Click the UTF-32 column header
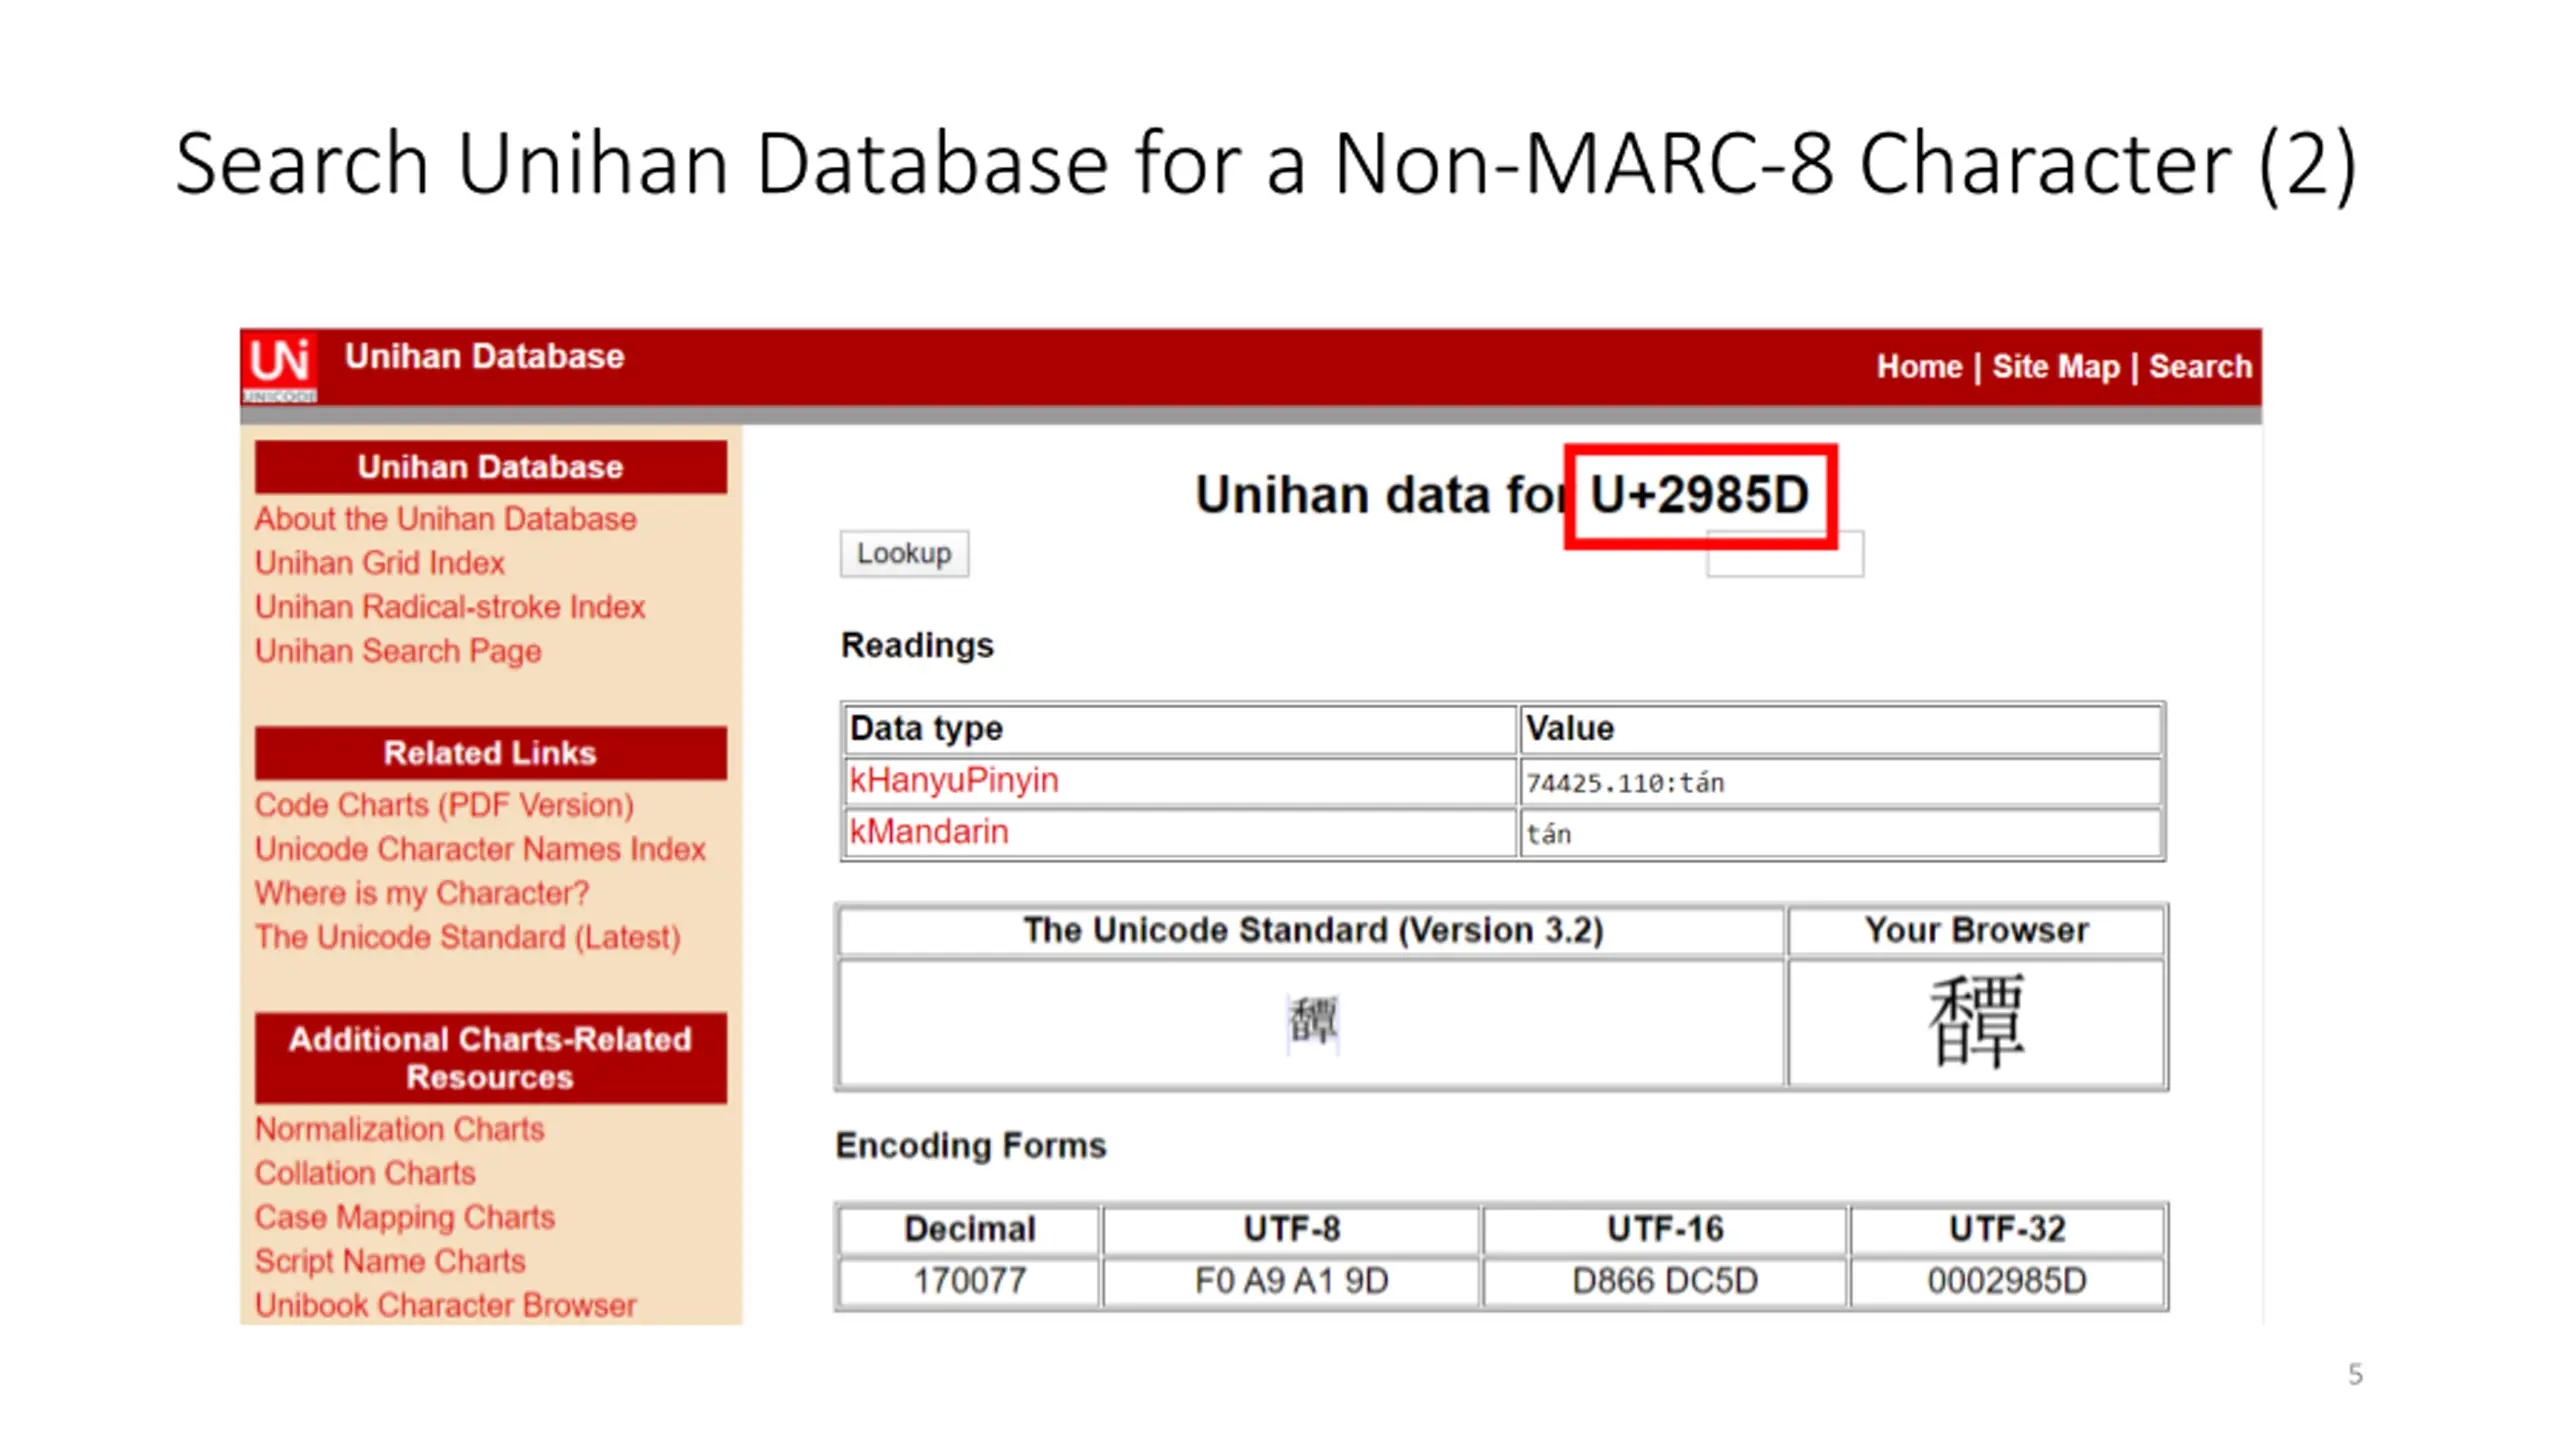Image resolution: width=2560 pixels, height=1440 pixels. click(x=2007, y=1229)
